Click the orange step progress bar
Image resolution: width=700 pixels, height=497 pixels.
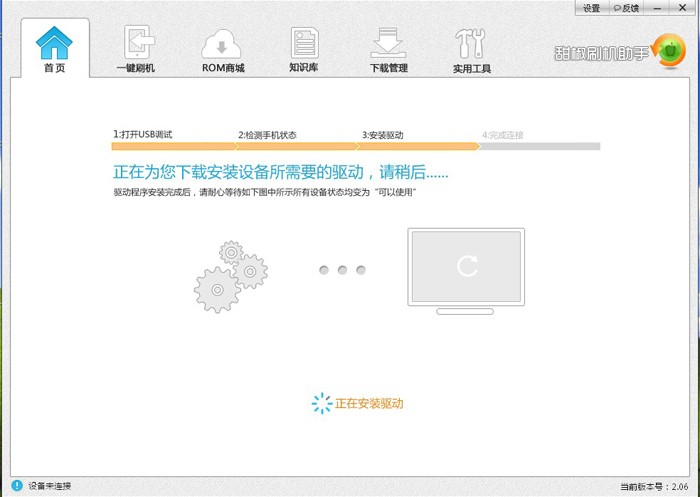coord(296,146)
